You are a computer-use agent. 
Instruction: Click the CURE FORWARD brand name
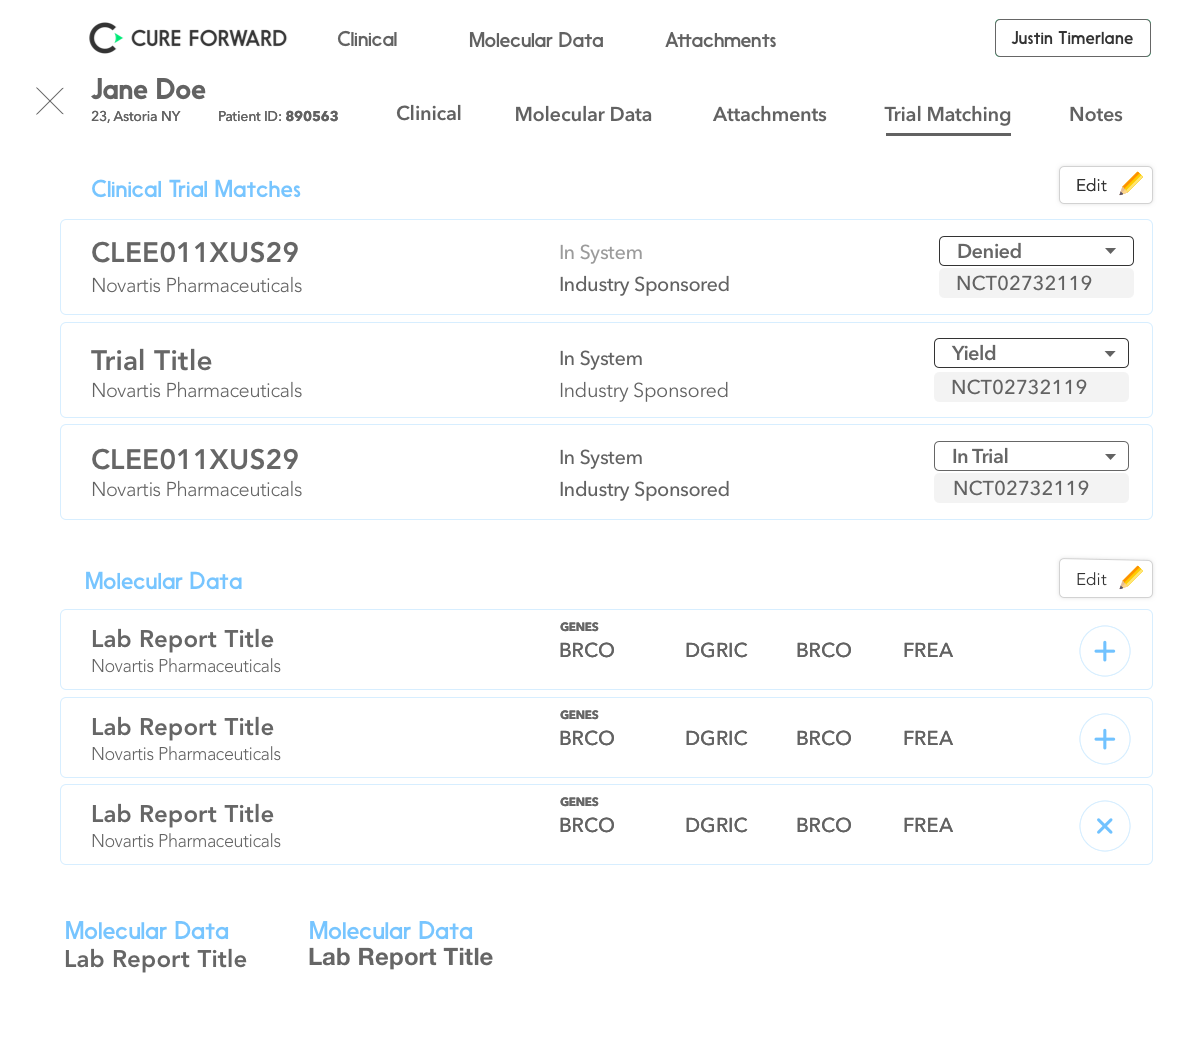pyautogui.click(x=209, y=38)
